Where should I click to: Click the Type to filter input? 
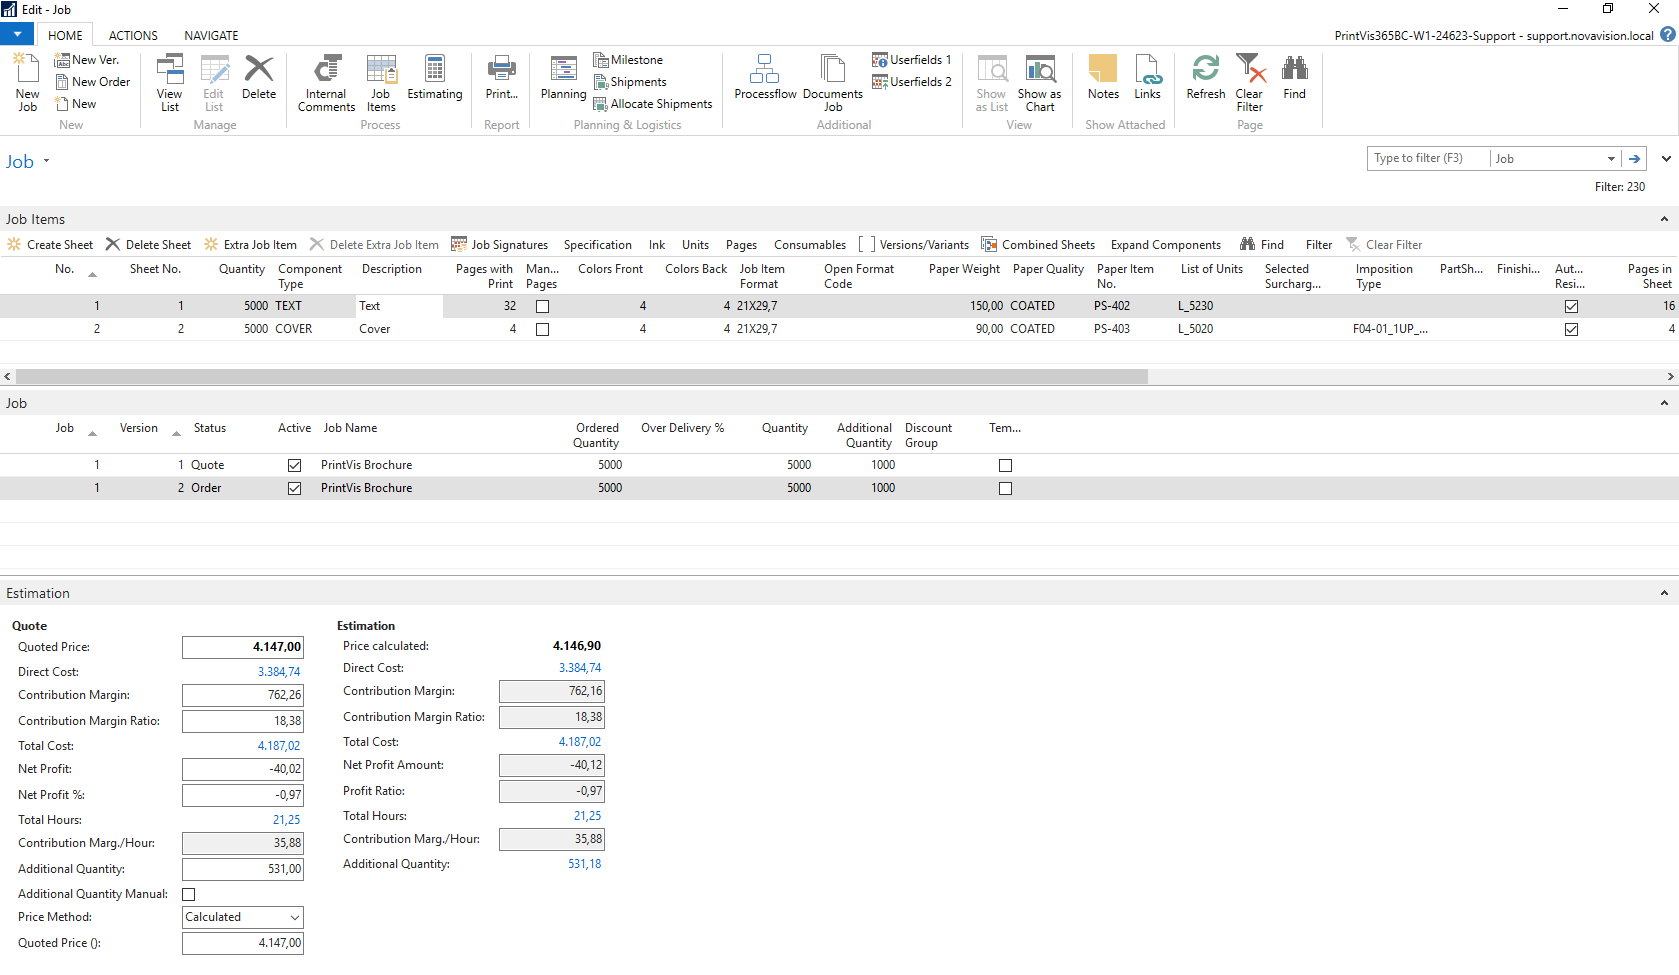(1428, 158)
